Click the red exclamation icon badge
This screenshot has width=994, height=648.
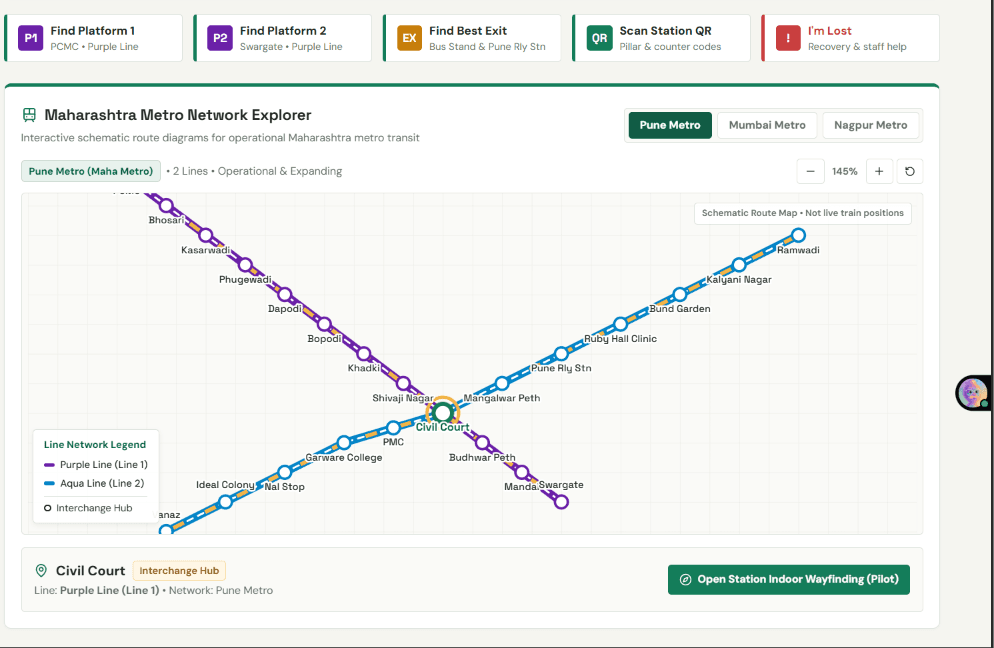tap(788, 38)
